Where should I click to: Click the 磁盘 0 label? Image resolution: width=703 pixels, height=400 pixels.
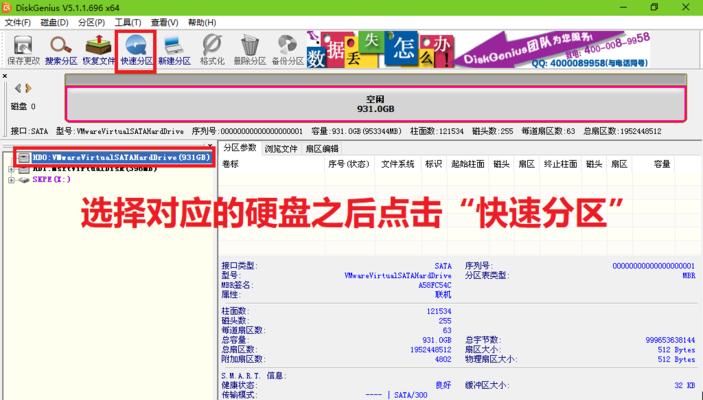coord(23,107)
